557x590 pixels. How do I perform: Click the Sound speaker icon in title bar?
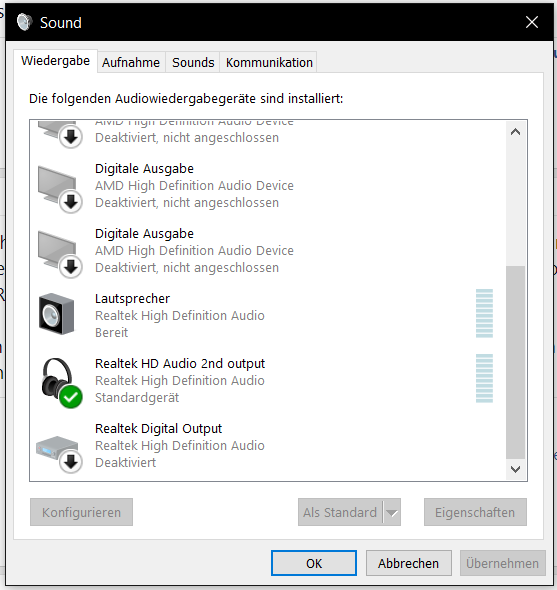(x=24, y=22)
